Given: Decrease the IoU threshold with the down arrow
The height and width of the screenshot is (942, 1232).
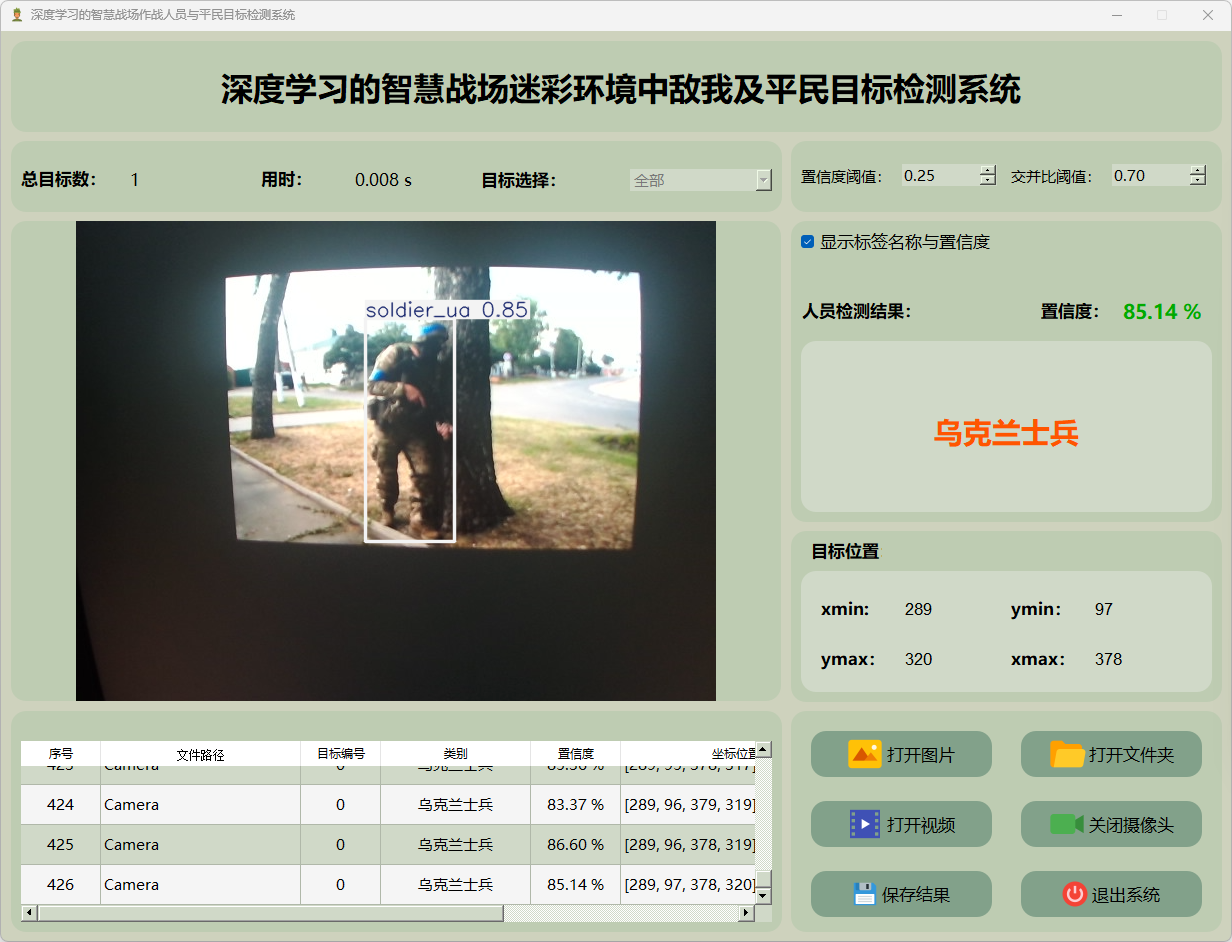Looking at the screenshot, I should (1197, 181).
